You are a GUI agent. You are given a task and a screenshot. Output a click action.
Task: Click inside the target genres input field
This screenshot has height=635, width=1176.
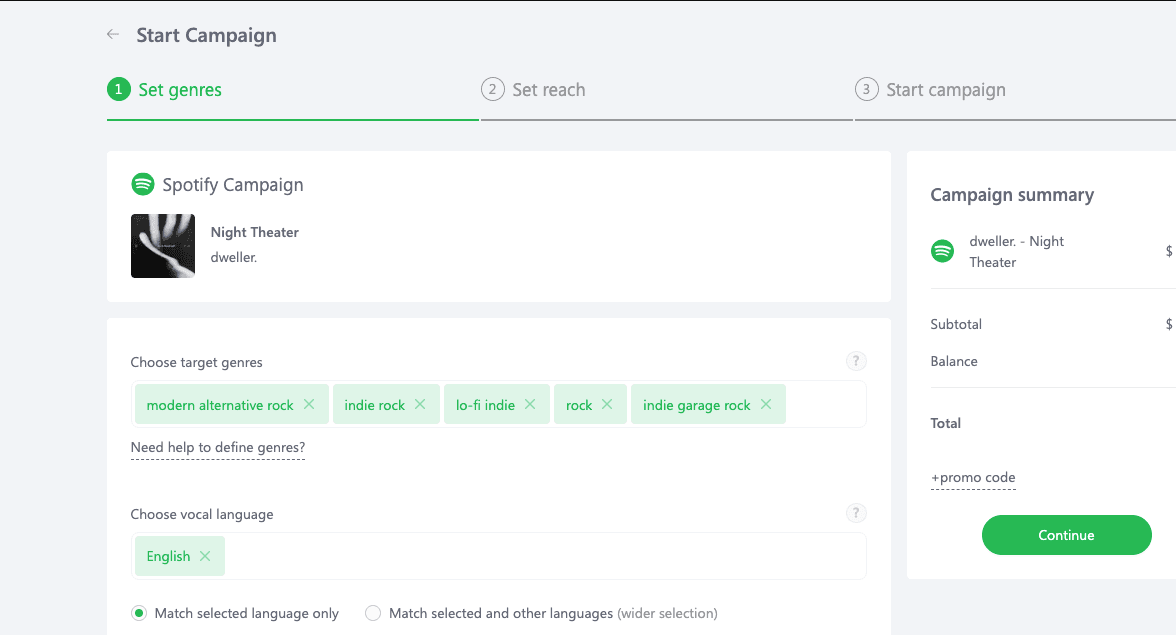click(824, 404)
